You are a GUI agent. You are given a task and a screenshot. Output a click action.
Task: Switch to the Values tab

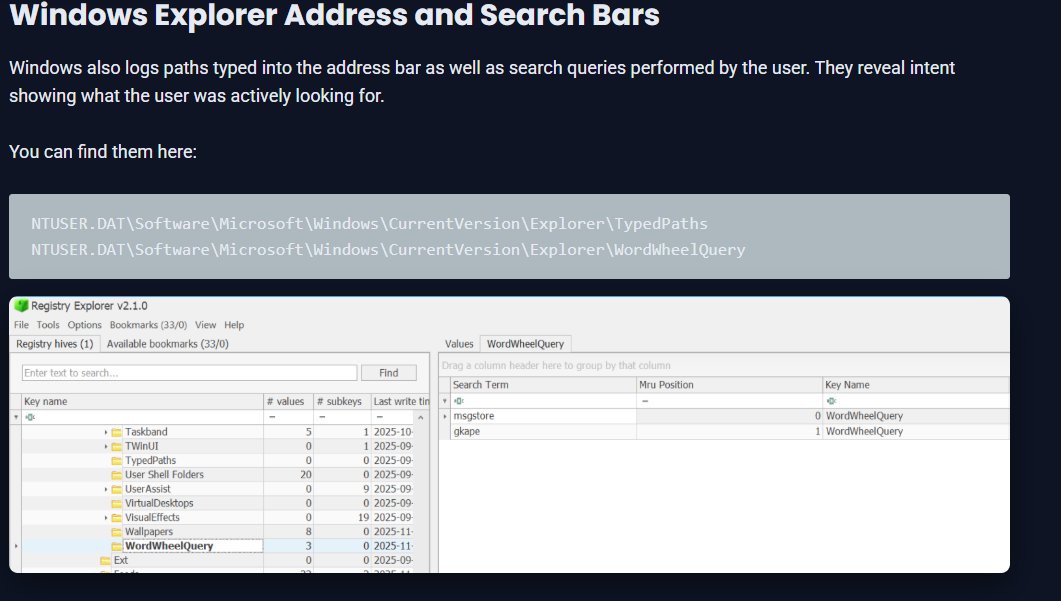(459, 344)
